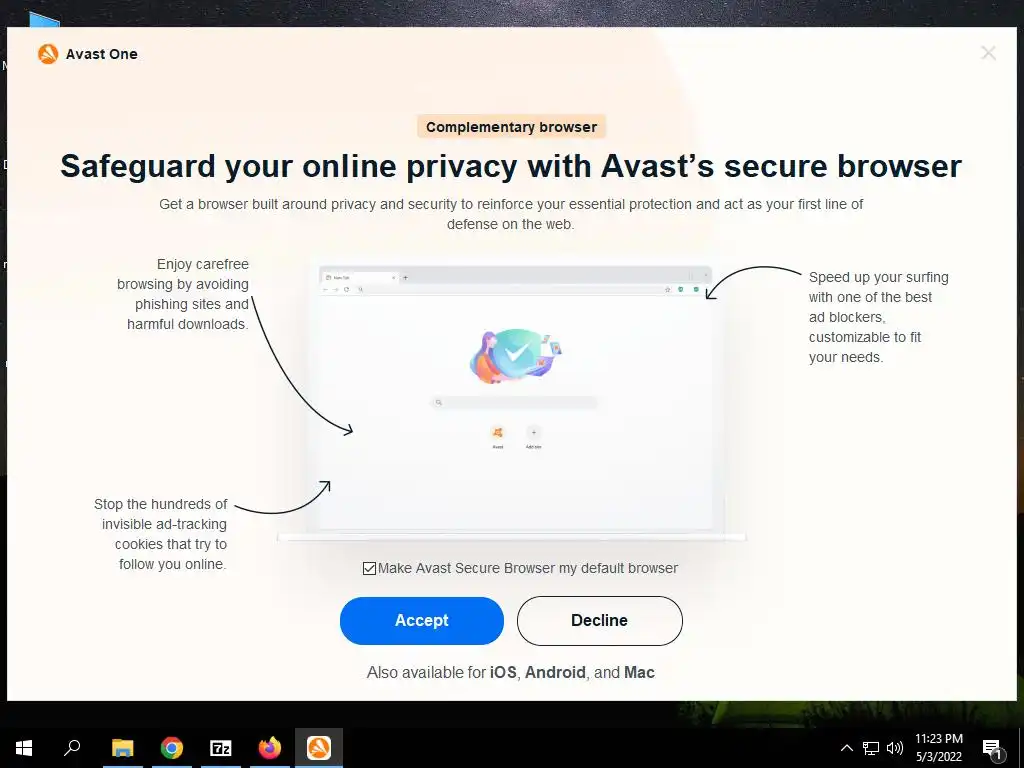Open the clock showing 11:23 PM
The image size is (1024, 768).
pos(938,748)
